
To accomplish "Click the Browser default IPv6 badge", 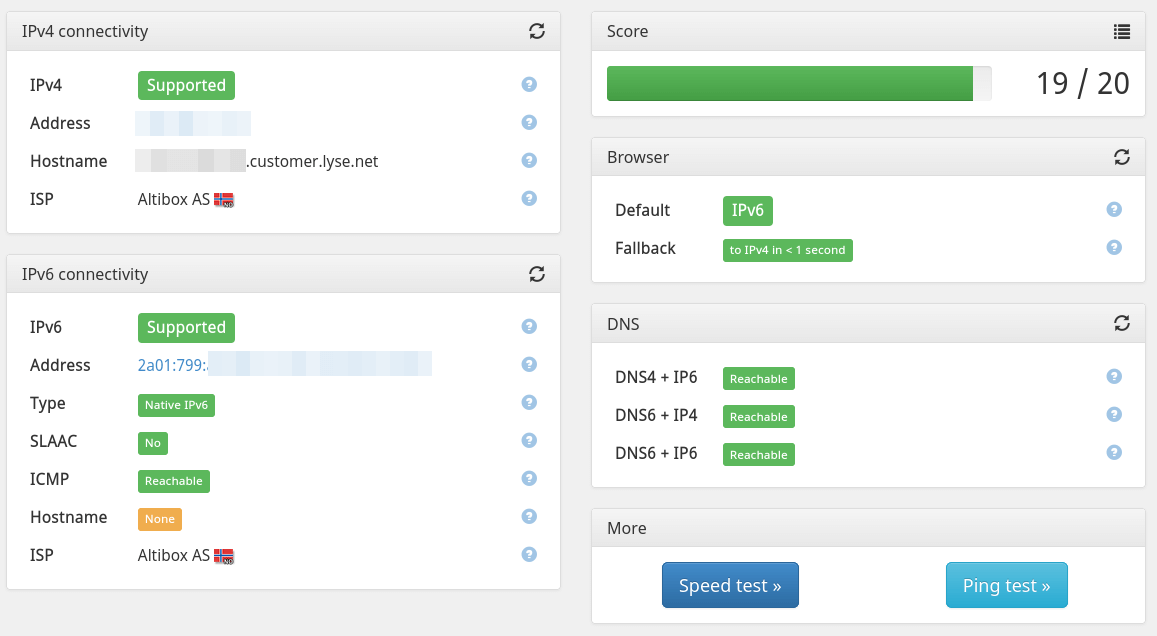I will click(x=747, y=210).
